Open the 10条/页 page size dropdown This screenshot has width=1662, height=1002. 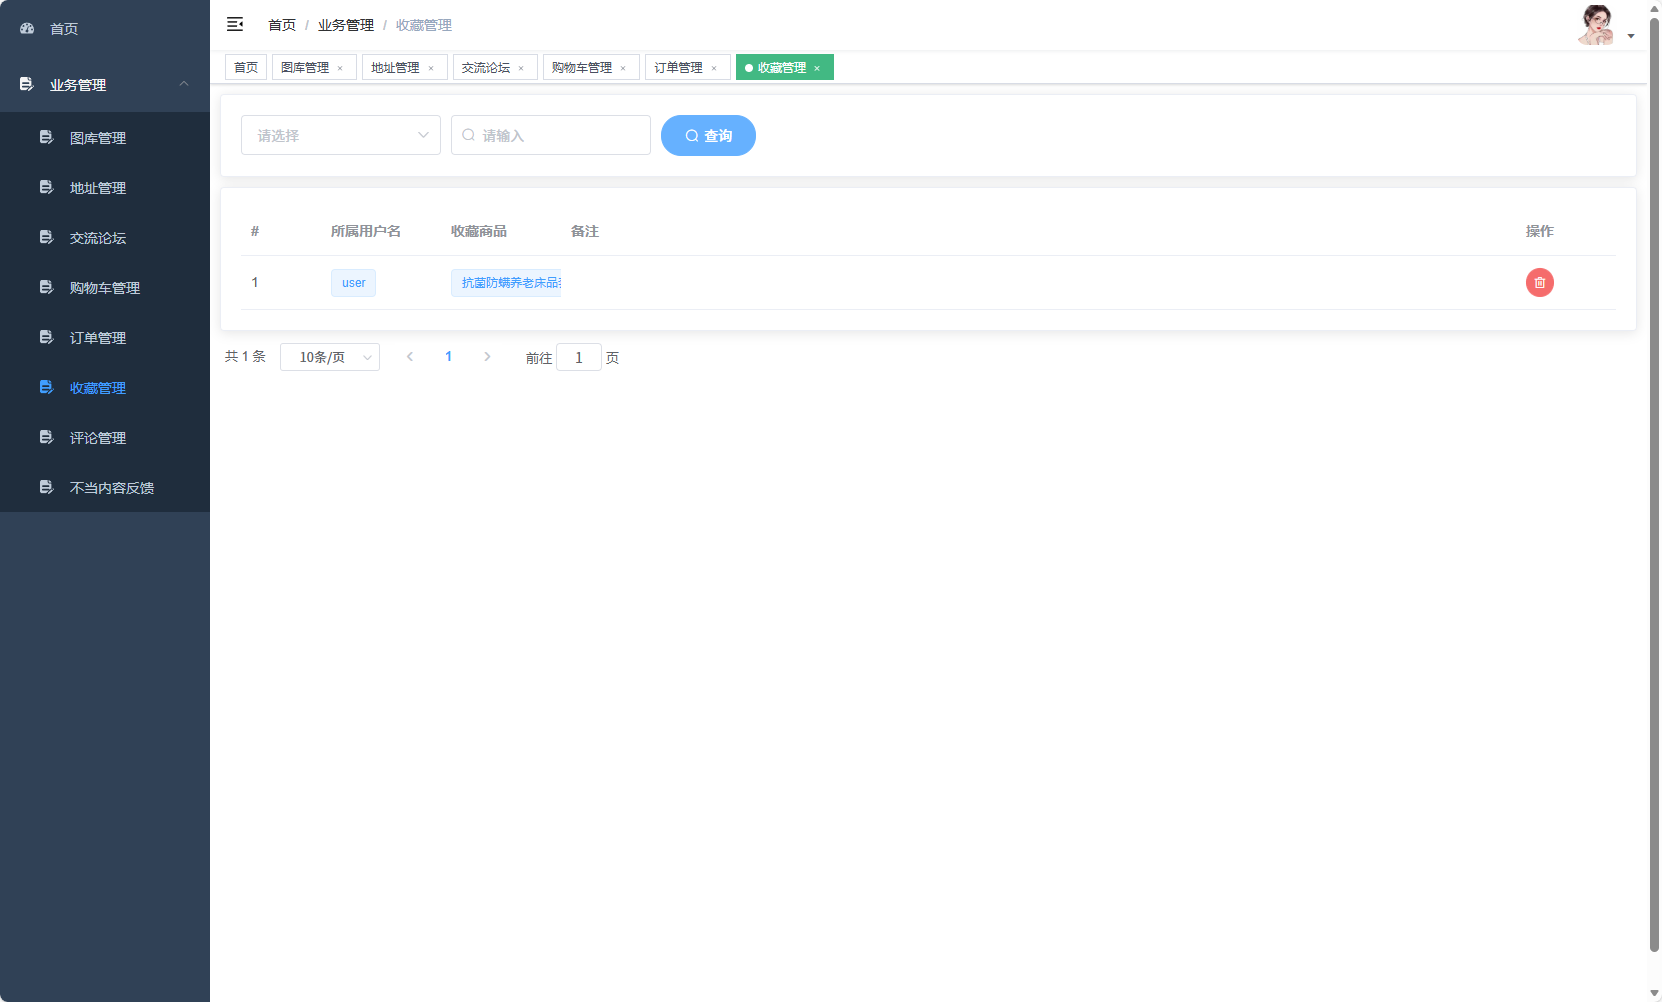[x=329, y=357]
